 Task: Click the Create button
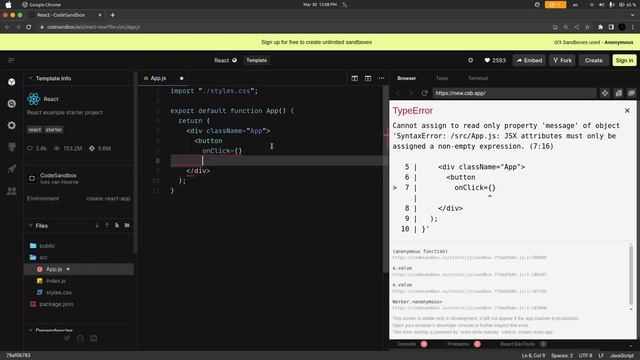click(593, 60)
